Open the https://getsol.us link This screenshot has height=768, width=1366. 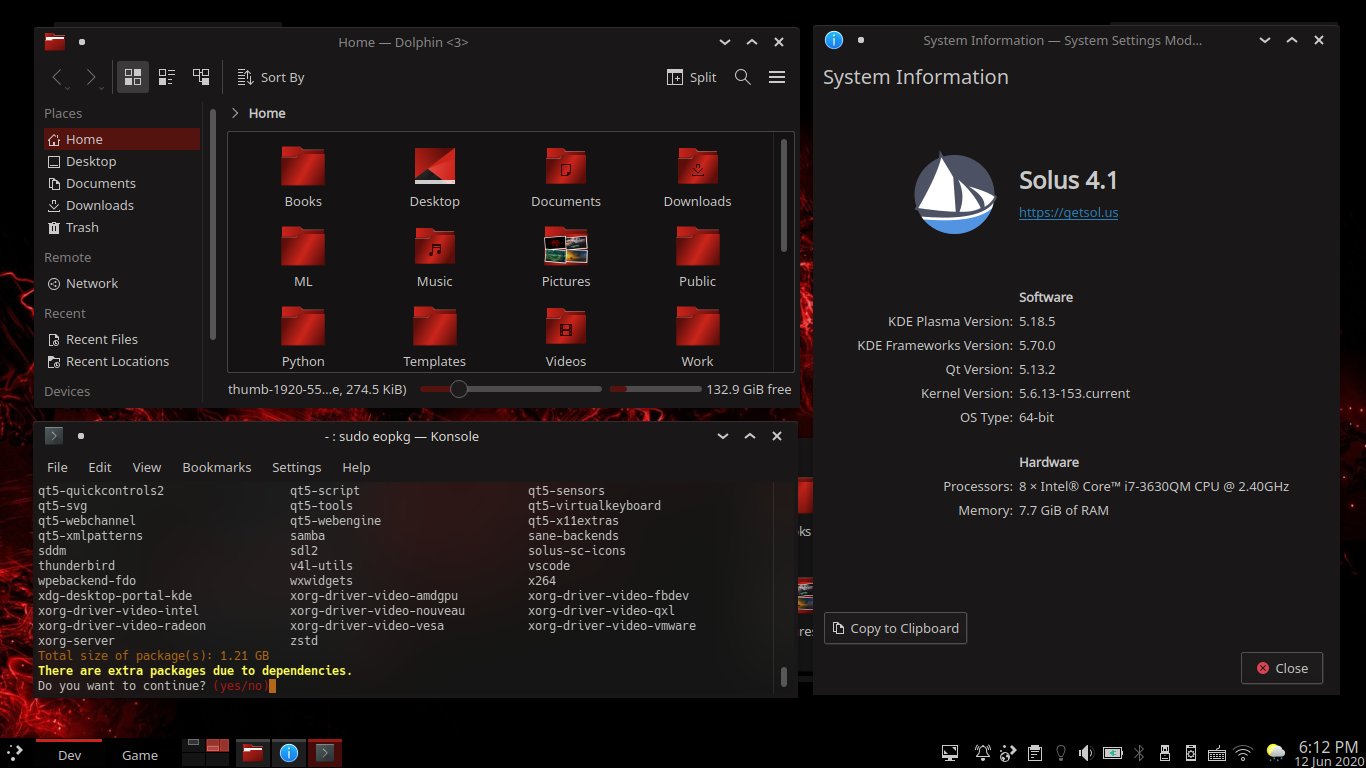point(1068,212)
